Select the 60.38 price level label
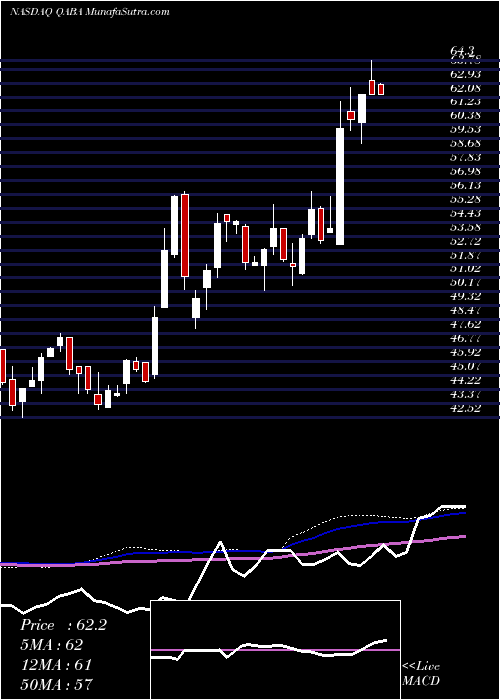Image resolution: width=500 pixels, height=700 pixels. (465, 115)
